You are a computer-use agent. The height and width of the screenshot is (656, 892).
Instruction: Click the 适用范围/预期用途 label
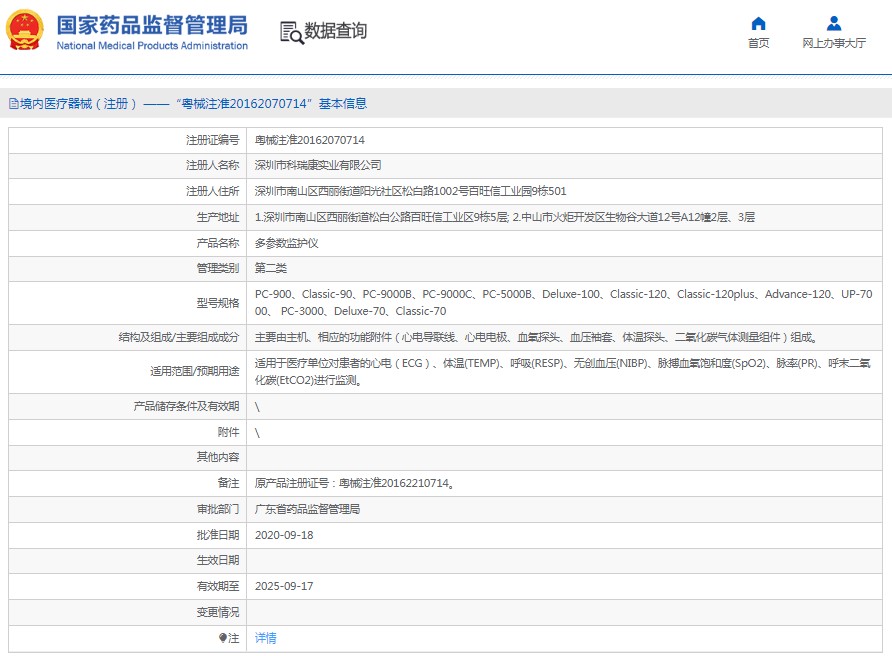pyautogui.click(x=195, y=372)
